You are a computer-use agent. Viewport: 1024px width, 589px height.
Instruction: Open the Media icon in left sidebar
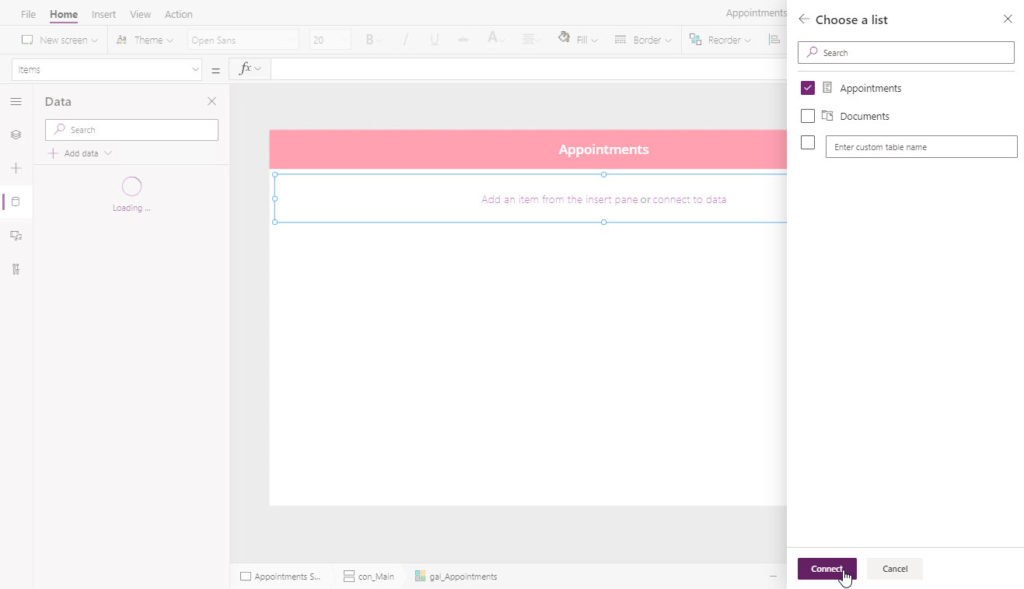(x=16, y=236)
